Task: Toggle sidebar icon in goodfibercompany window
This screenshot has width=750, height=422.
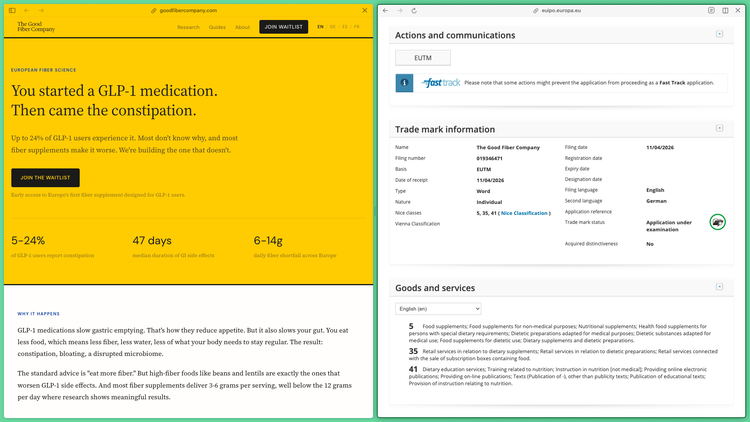Action: [12, 10]
